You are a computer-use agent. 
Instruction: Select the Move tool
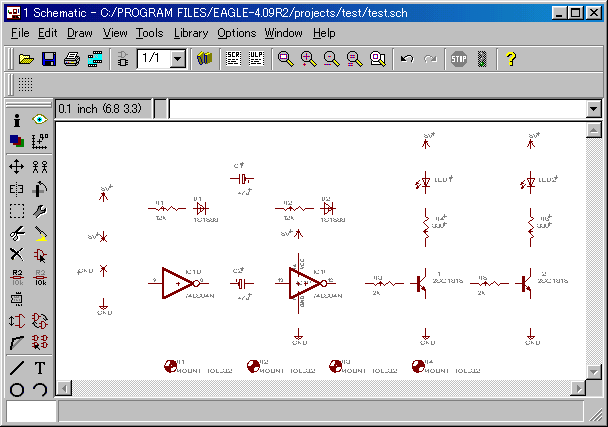[17, 167]
